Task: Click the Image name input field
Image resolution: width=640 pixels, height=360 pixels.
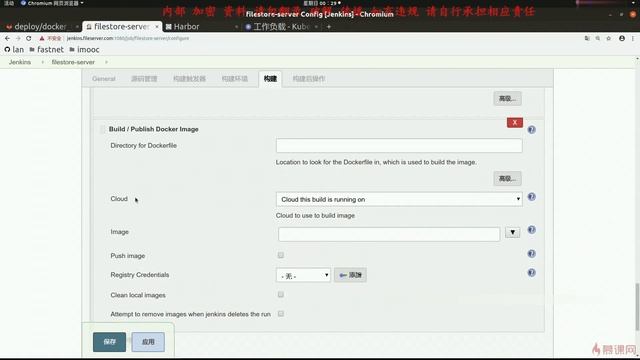Action: pyautogui.click(x=389, y=234)
